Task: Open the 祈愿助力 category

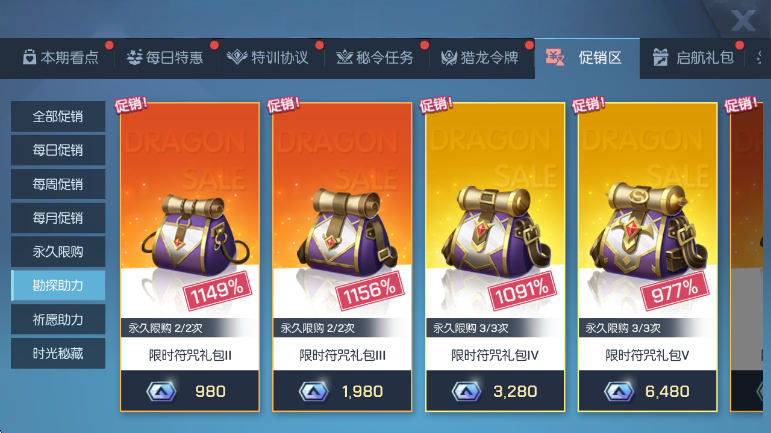Action: [x=58, y=319]
